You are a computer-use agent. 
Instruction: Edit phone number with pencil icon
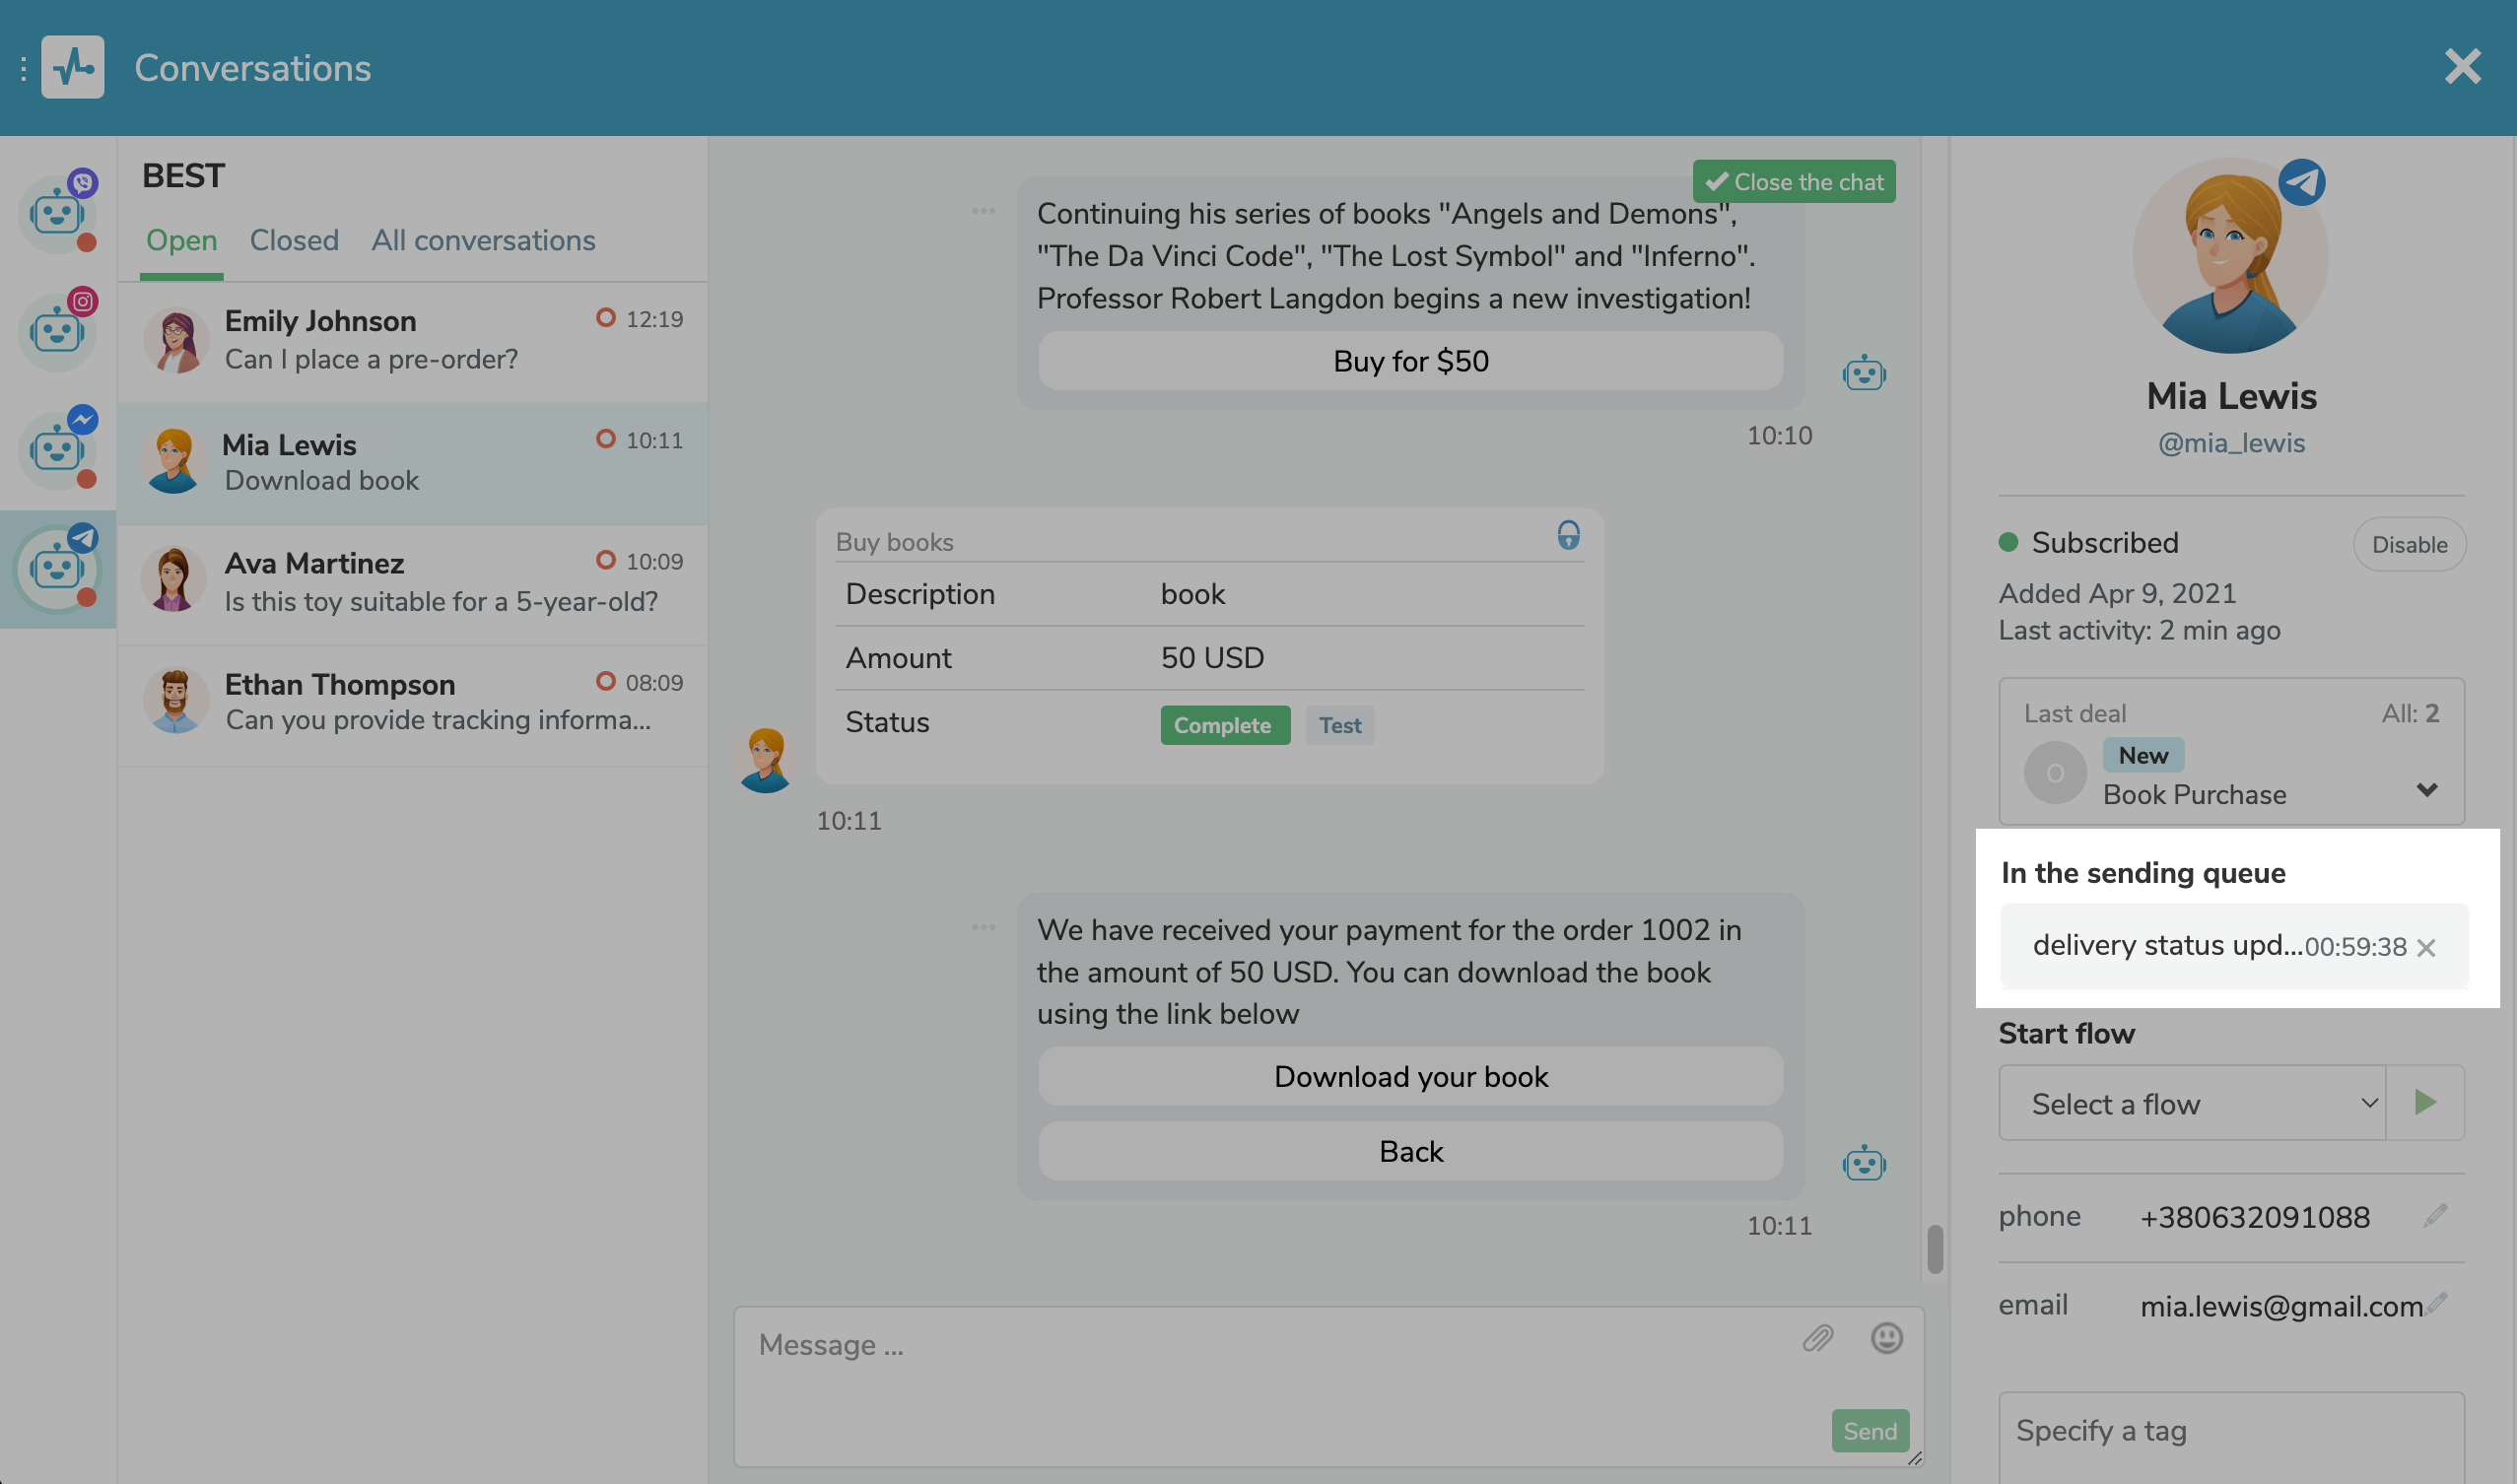coord(2436,1215)
